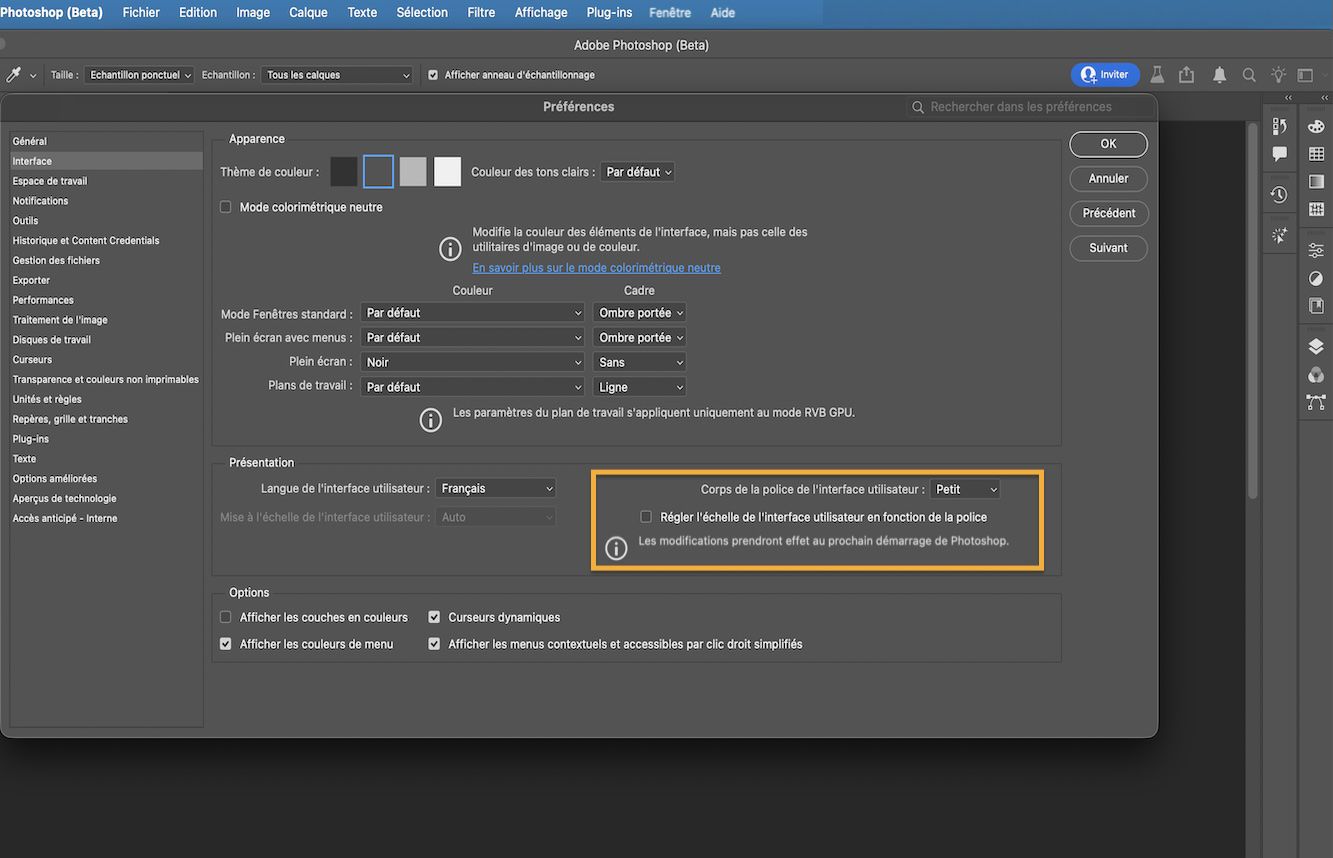Open the Nuanciers (Swatches) panel icon
This screenshot has width=1333, height=858.
click(1316, 153)
